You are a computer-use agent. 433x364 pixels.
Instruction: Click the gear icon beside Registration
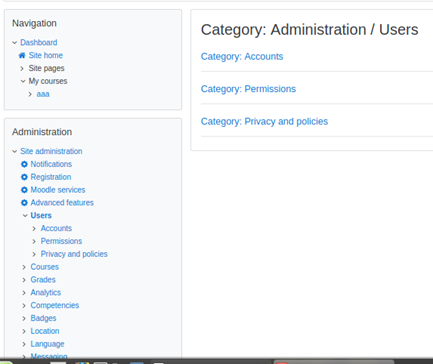click(24, 177)
